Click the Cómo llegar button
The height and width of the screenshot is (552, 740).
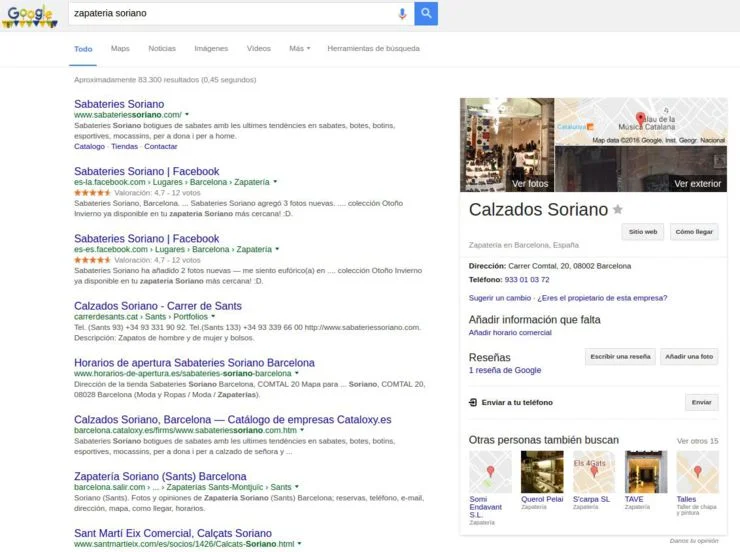(694, 232)
